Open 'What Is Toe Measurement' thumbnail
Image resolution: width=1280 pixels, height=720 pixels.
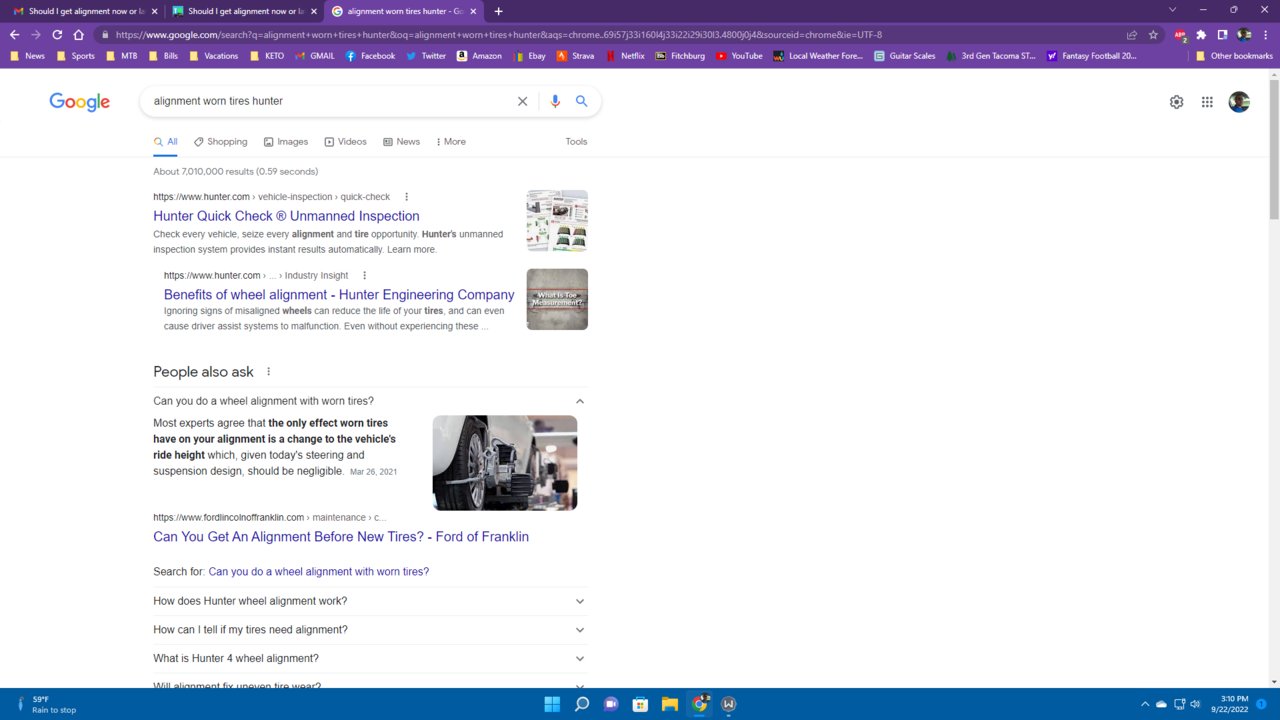click(x=557, y=299)
